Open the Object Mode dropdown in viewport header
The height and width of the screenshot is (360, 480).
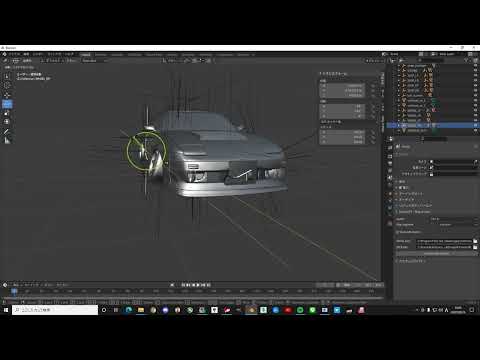23,61
